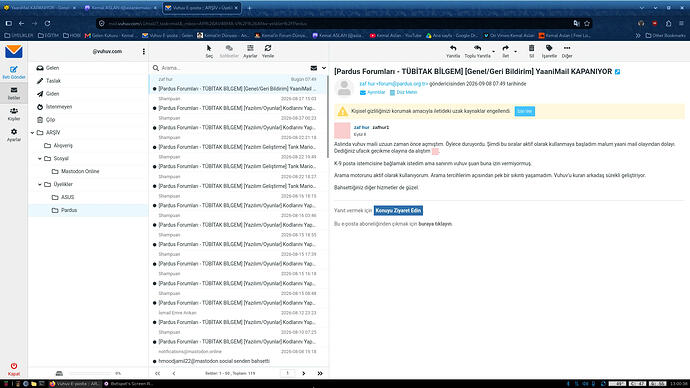Switch to plain text via Düz Metin

pyautogui.click(x=403, y=92)
